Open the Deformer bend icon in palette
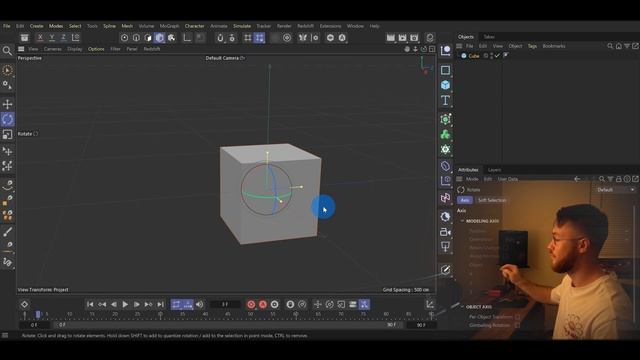 445,166
